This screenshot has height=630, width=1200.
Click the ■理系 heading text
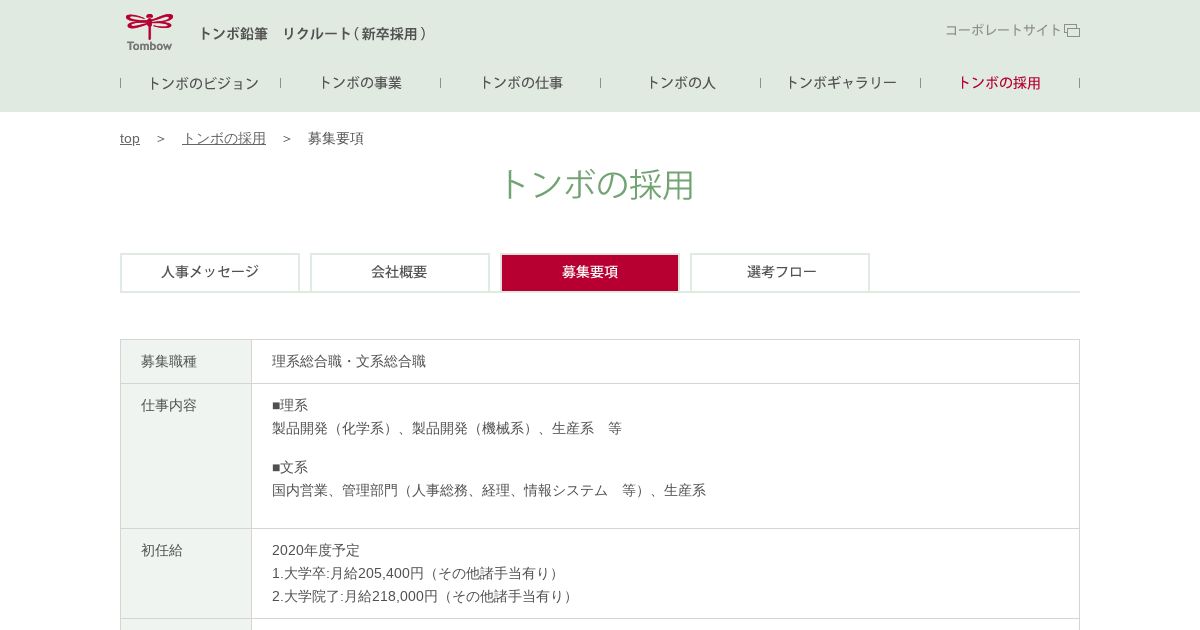[x=290, y=406]
